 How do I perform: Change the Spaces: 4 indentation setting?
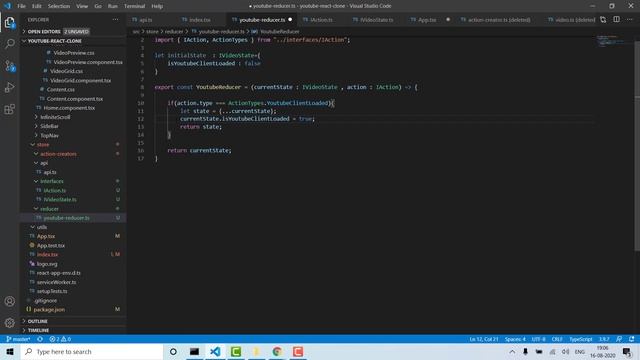pos(515,339)
